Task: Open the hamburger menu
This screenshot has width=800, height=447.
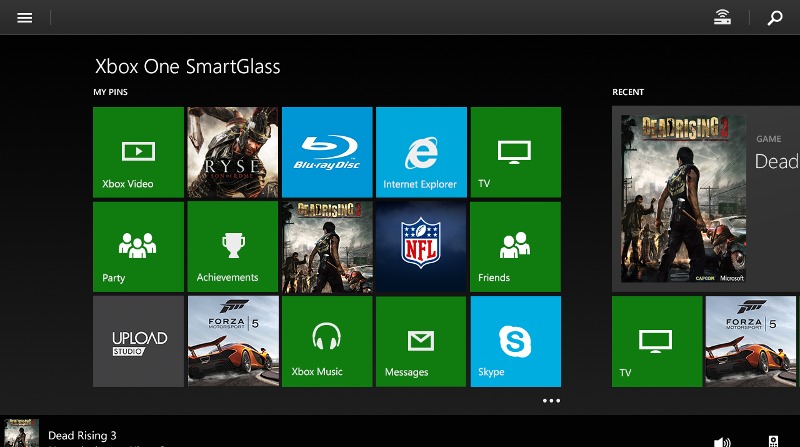Action: (x=24, y=18)
